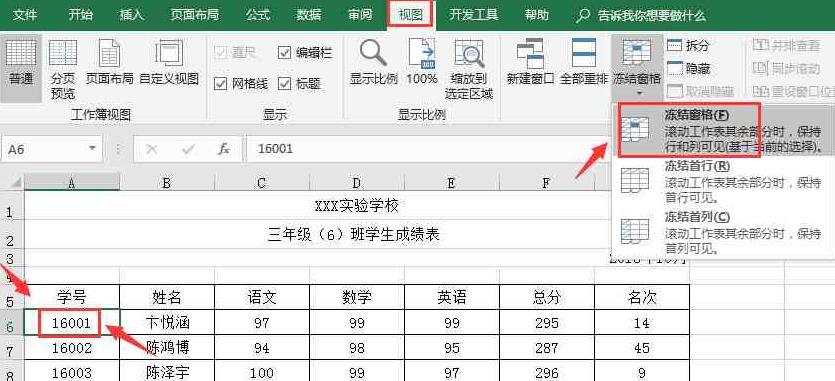The height and width of the screenshot is (381, 835).
Task: Select column header A
Action: pyautogui.click(x=72, y=183)
